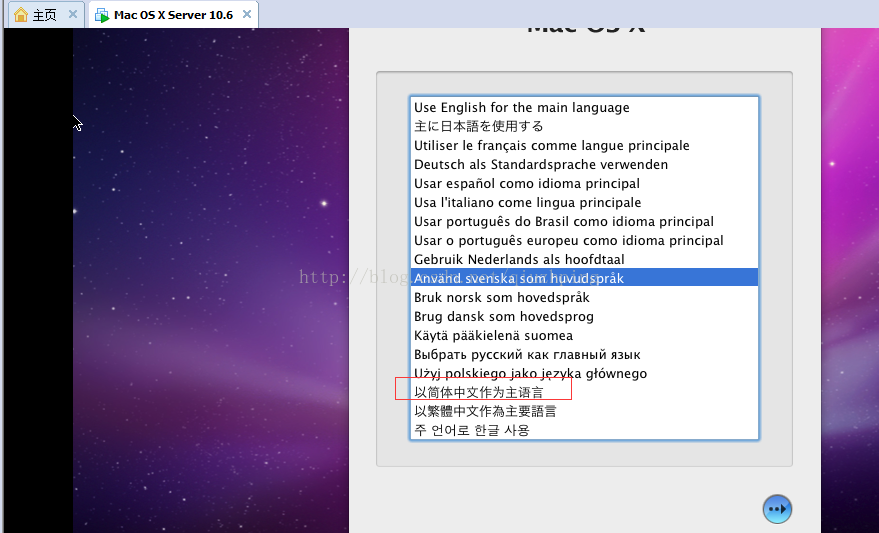Select Użyj polskiego jako języka głównego
This screenshot has height=533, width=879.
coord(584,373)
